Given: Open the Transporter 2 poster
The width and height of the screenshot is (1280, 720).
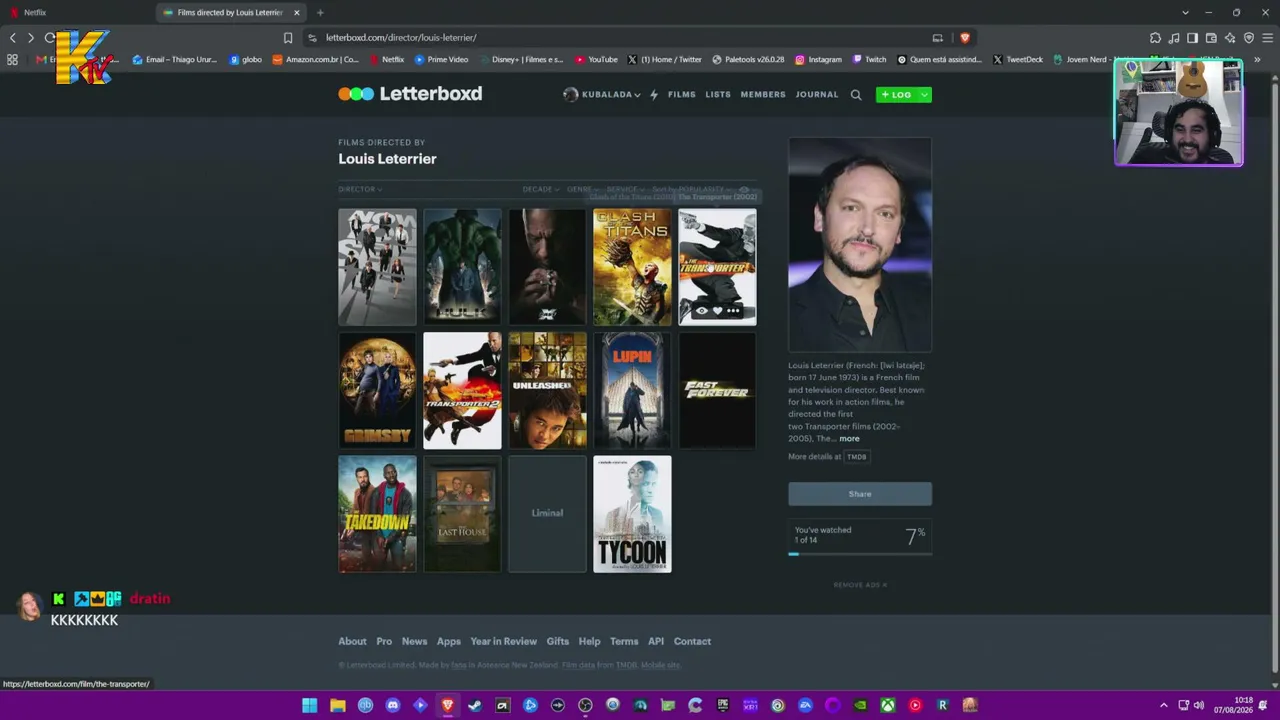Looking at the screenshot, I should 462,390.
